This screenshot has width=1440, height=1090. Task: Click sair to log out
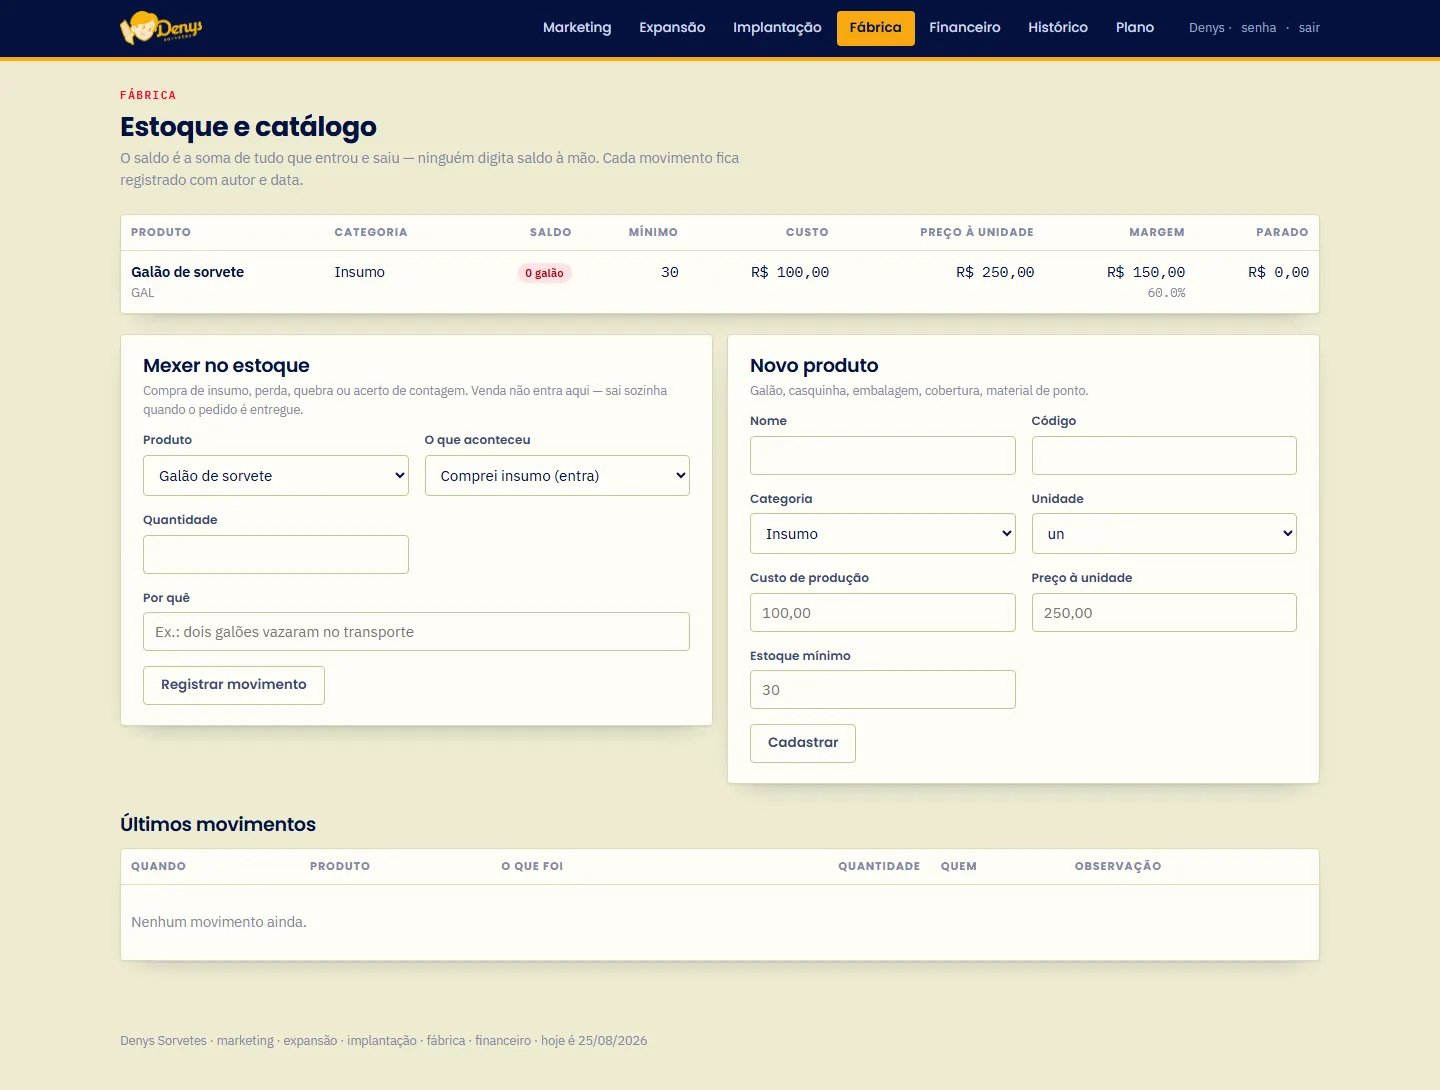tap(1309, 28)
